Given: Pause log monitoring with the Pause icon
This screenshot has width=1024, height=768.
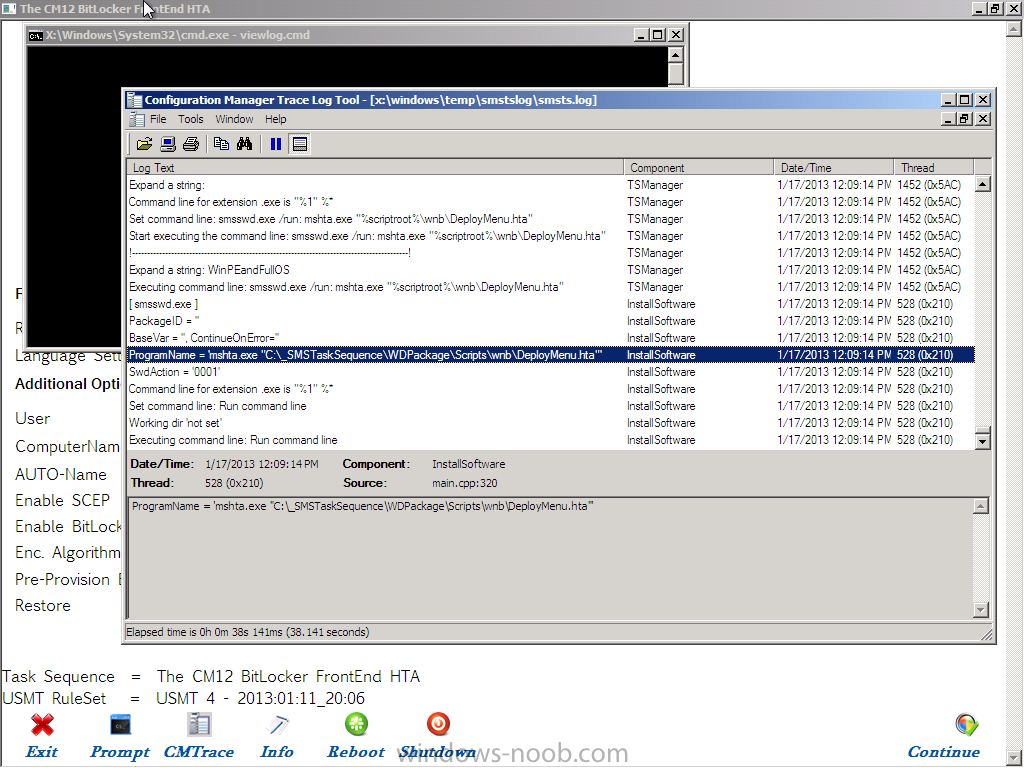Looking at the screenshot, I should pyautogui.click(x=276, y=144).
